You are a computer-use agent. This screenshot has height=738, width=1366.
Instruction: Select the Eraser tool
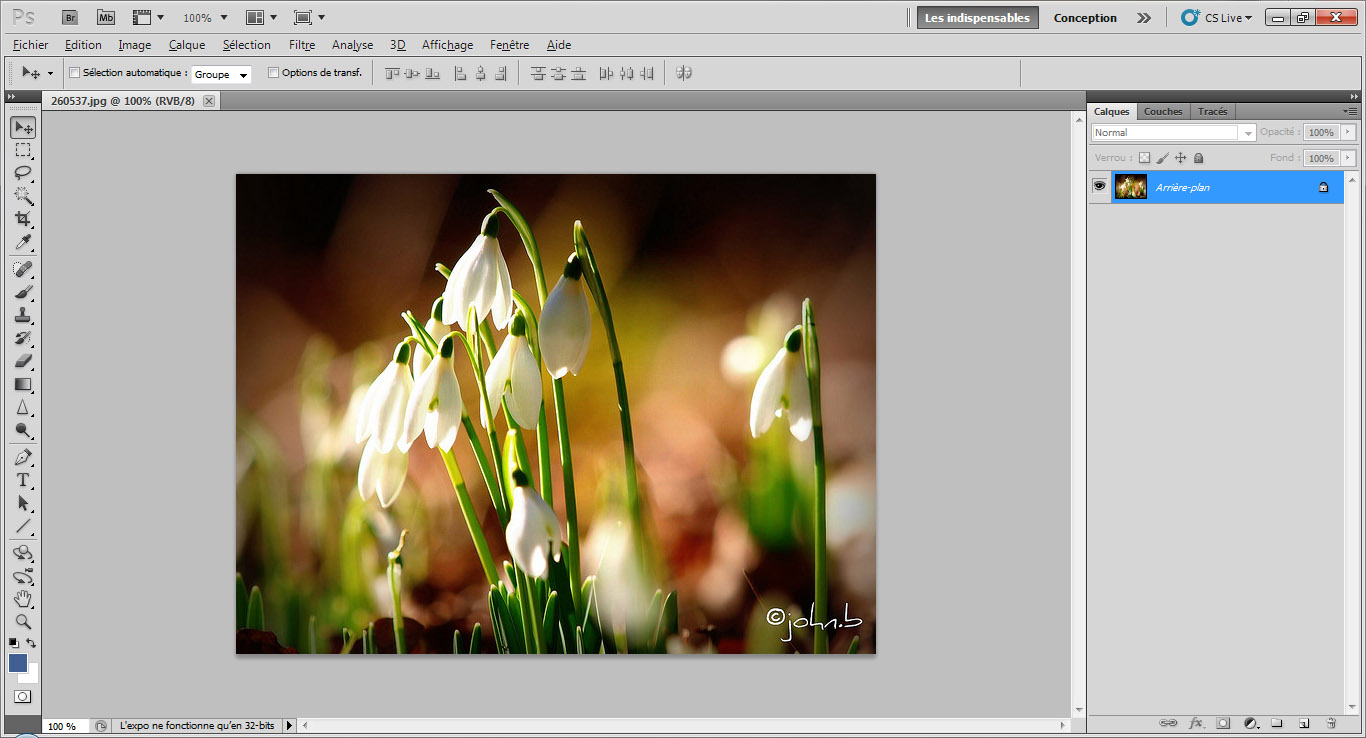pos(22,361)
